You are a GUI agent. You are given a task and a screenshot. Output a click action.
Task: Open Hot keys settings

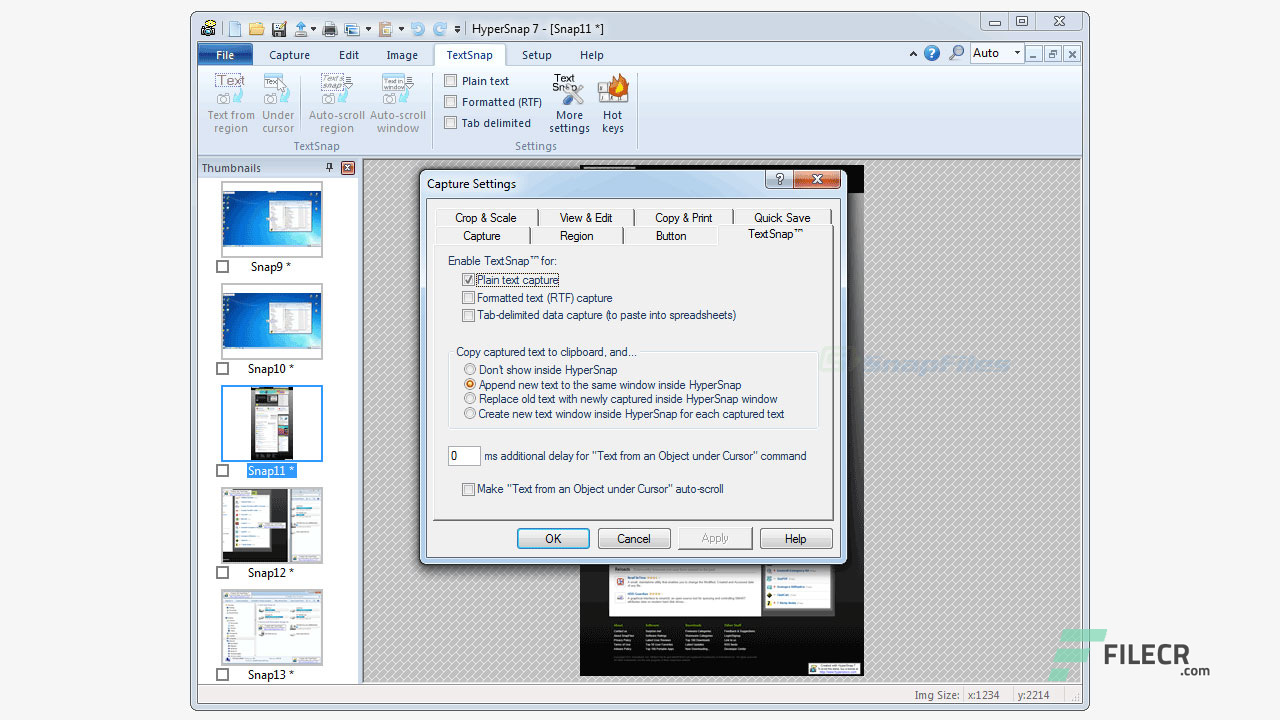coord(613,104)
